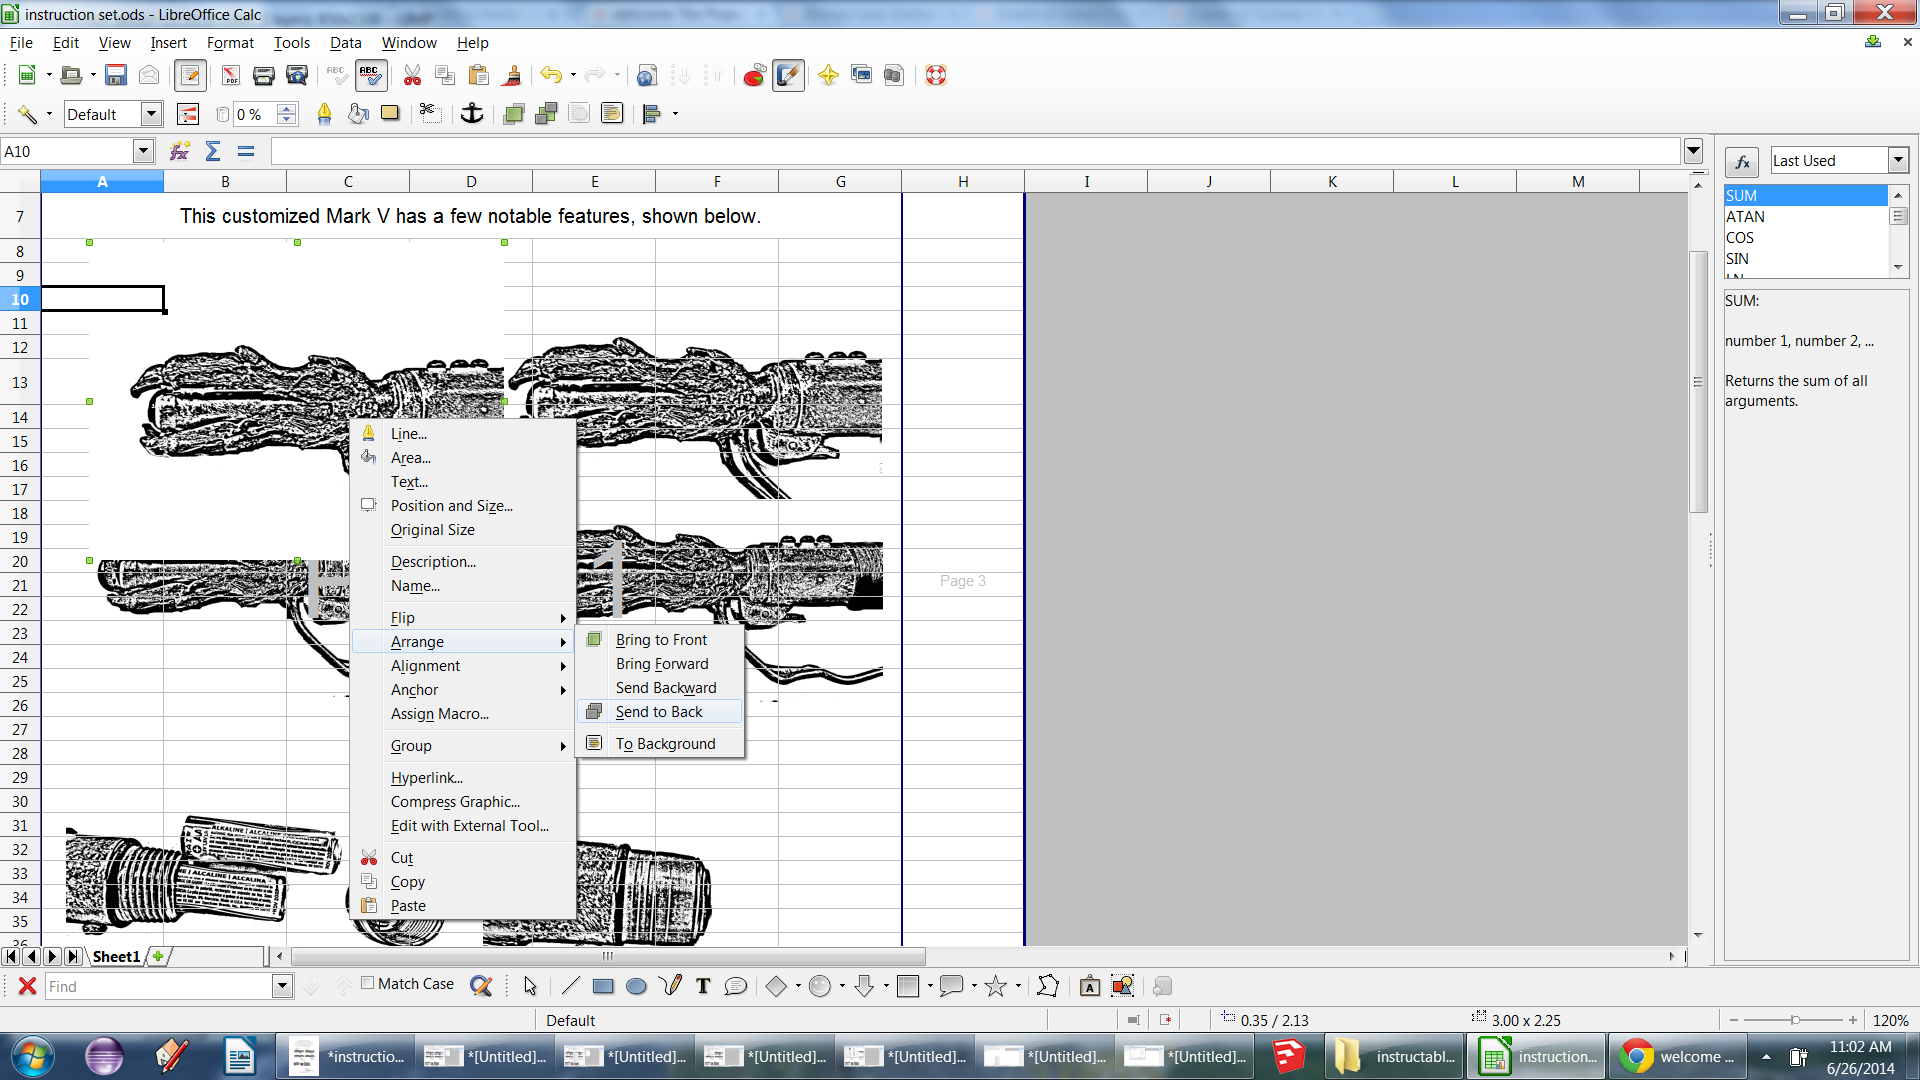Screen dimensions: 1920x1080
Task: Click the Styles and Formatting icon
Action: click(186, 115)
